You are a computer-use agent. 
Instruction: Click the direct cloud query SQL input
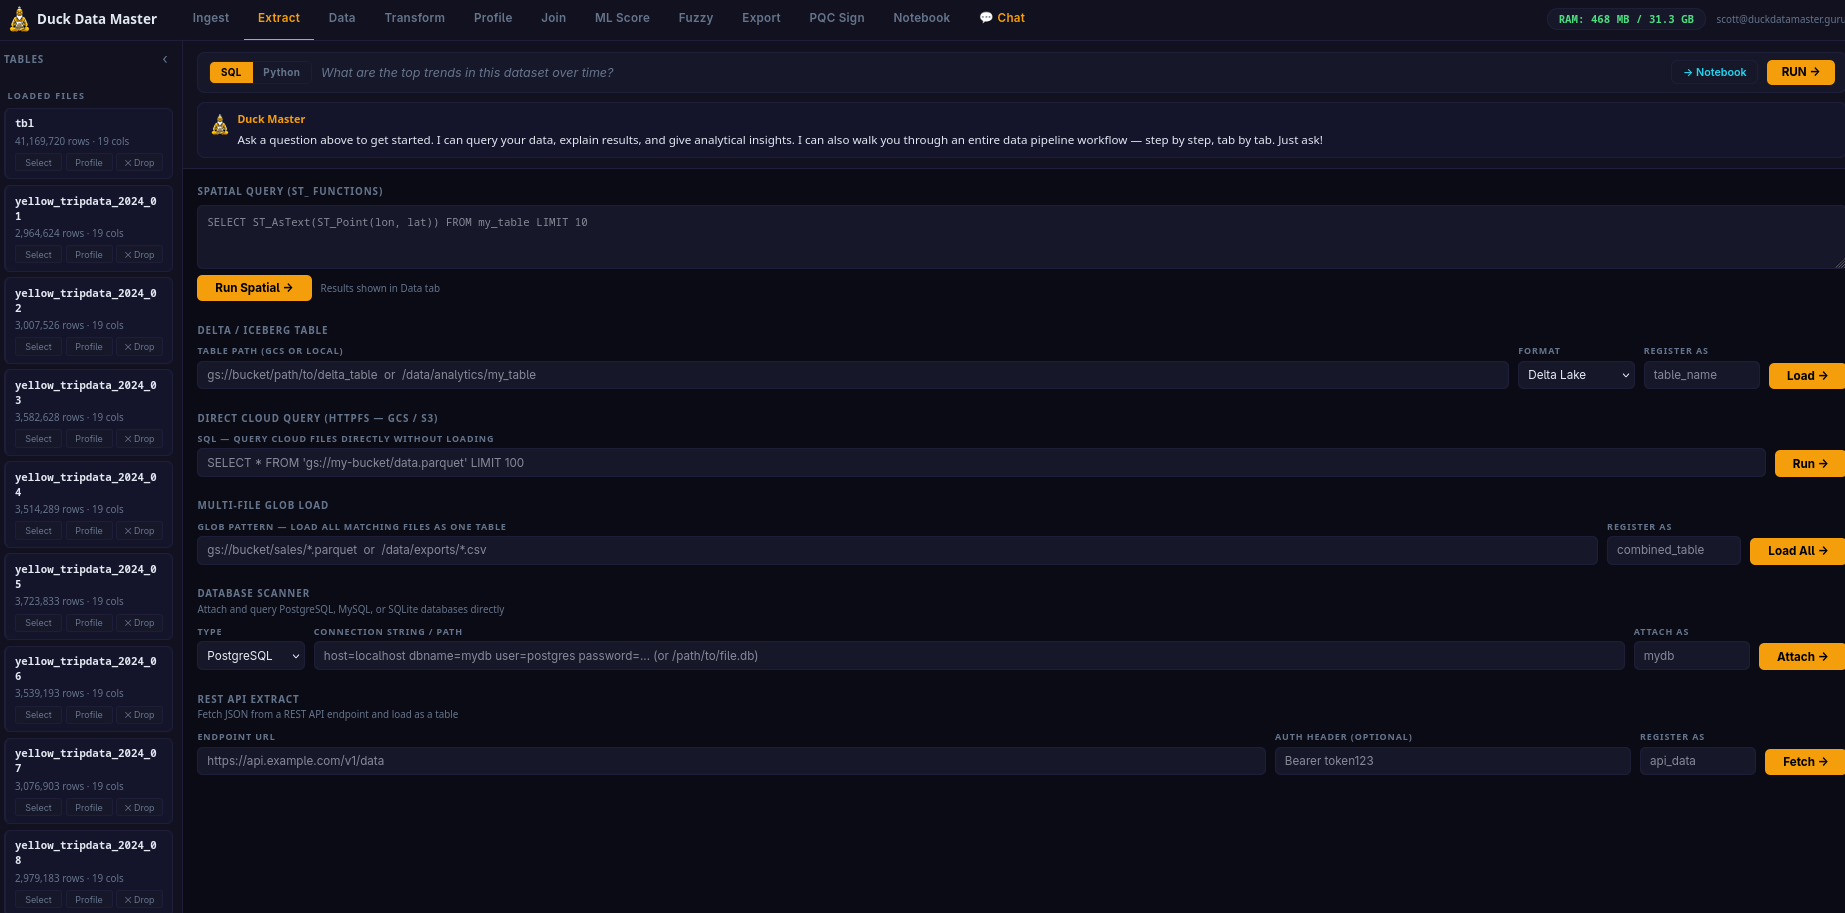pyautogui.click(x=981, y=463)
